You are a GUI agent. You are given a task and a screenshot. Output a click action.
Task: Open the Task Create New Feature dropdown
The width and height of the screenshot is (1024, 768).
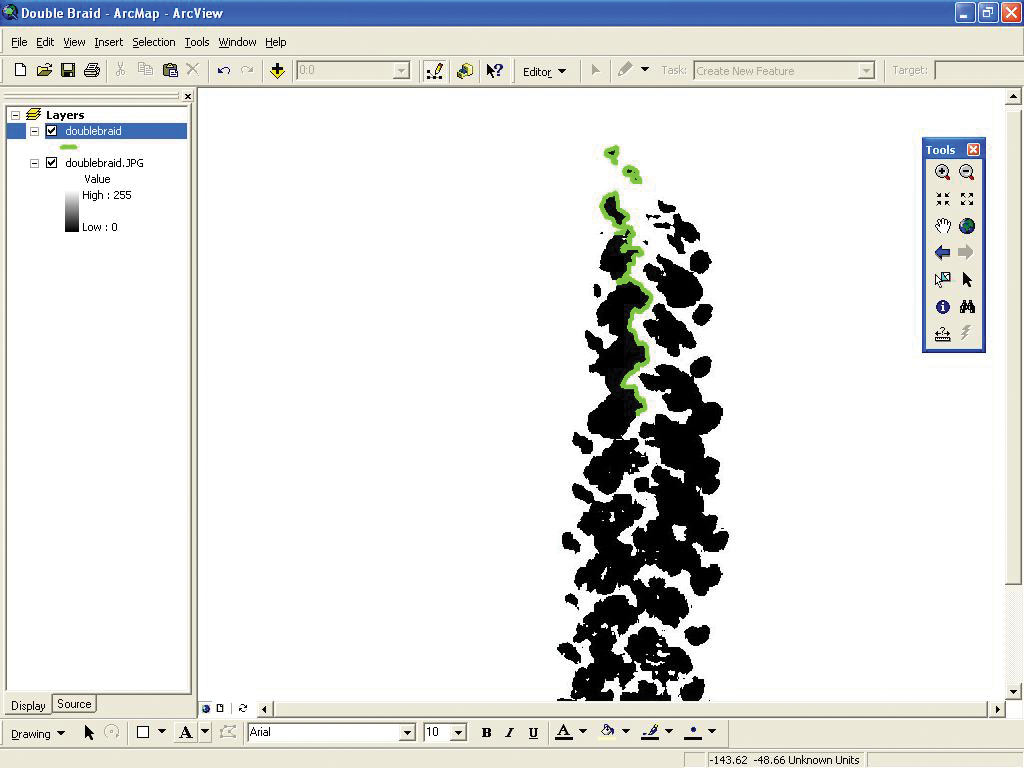coord(866,71)
